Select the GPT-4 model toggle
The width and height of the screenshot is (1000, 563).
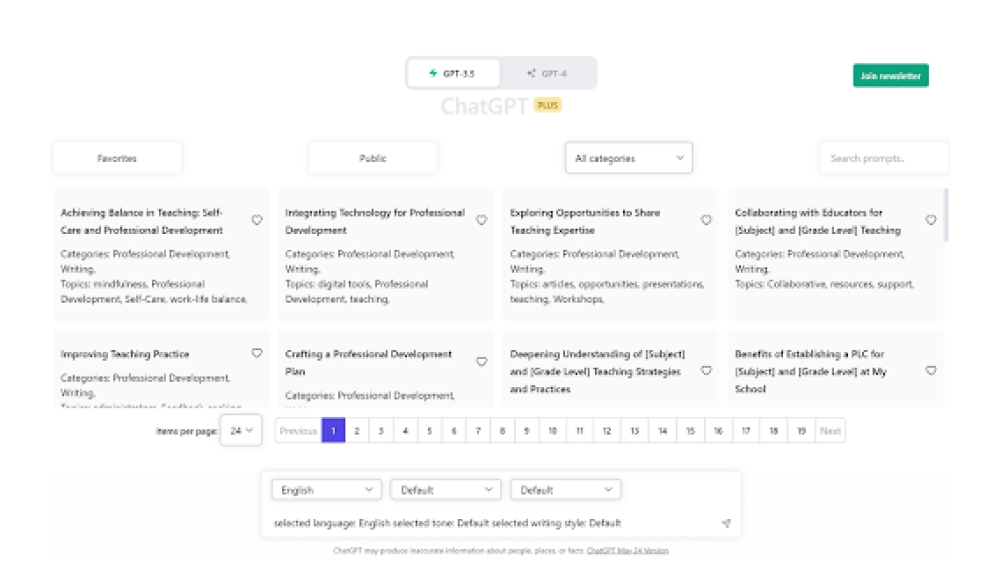click(548, 73)
